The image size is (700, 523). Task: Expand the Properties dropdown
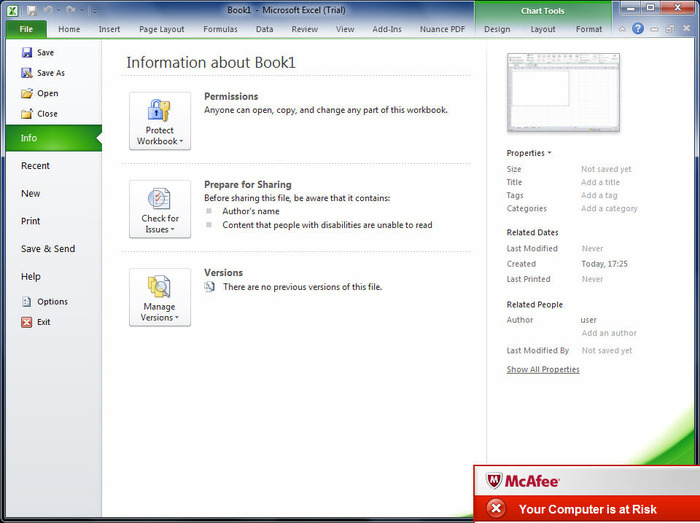[x=529, y=153]
